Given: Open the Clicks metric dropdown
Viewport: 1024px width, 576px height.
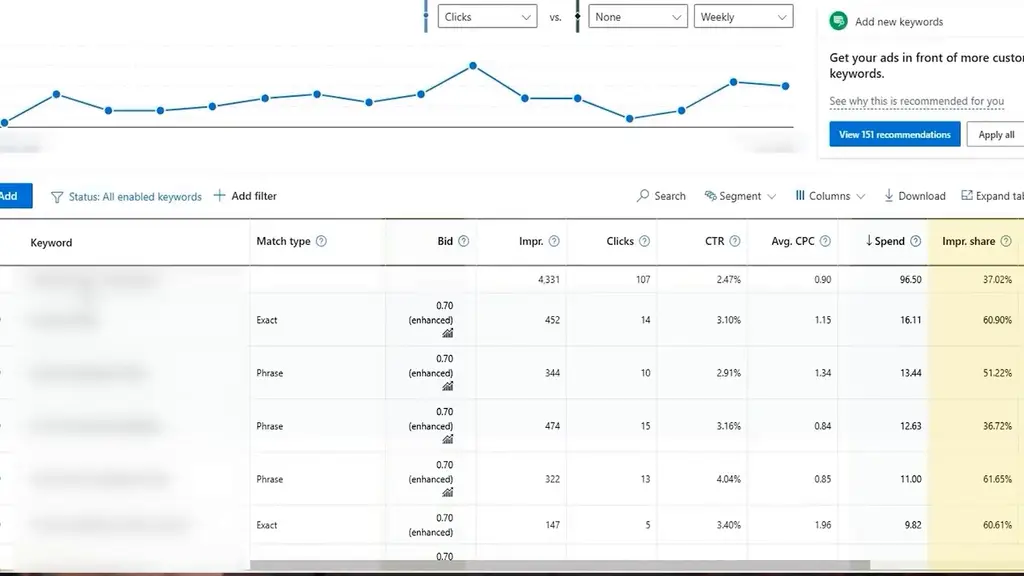Looking at the screenshot, I should (x=487, y=17).
